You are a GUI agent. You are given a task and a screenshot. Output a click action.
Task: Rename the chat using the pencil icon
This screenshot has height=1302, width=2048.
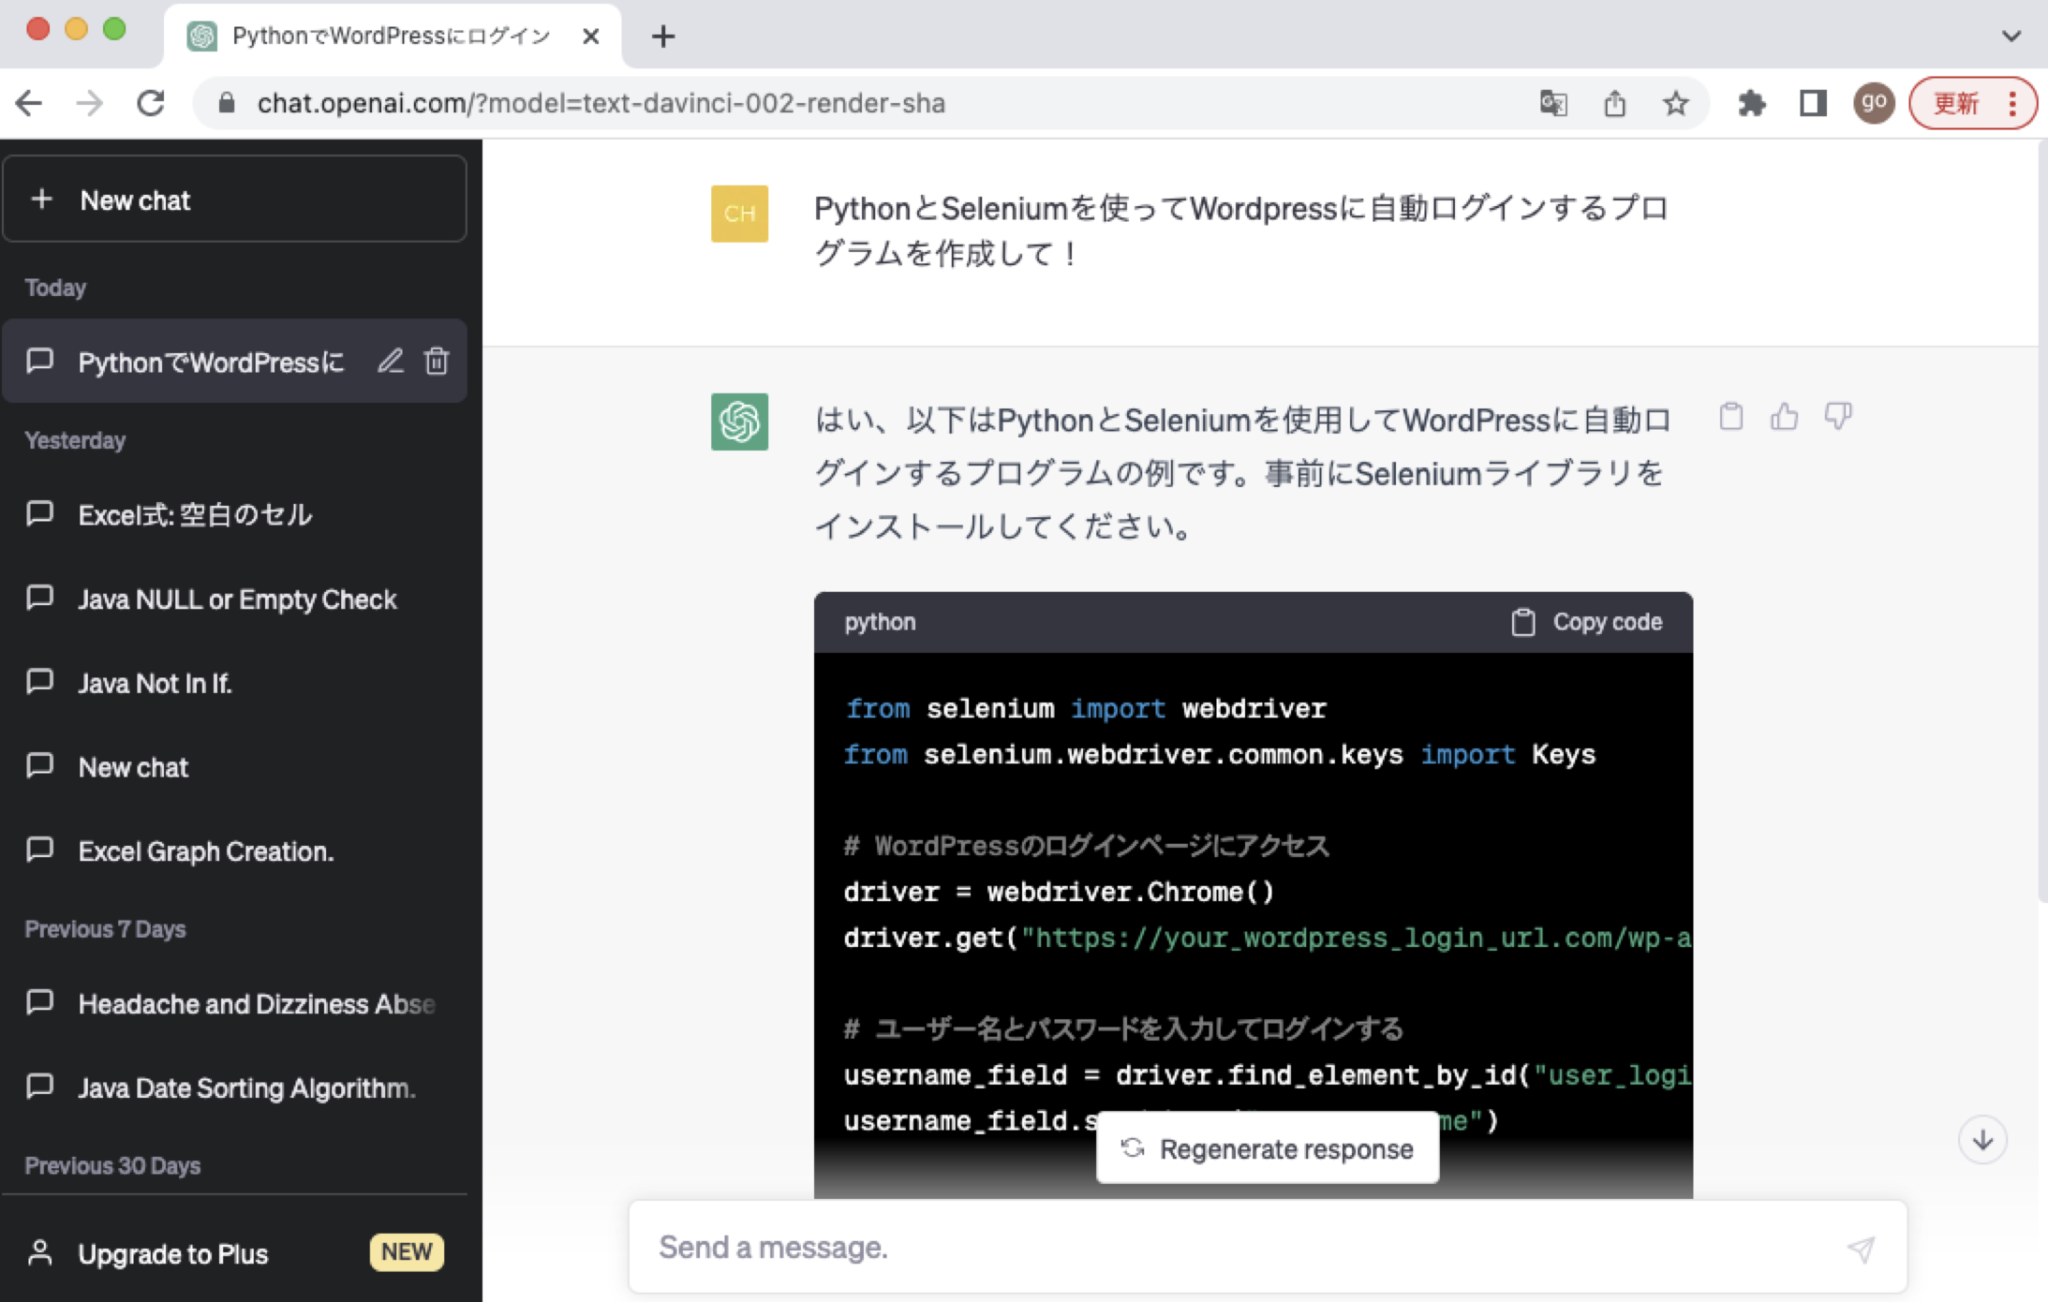coord(391,362)
